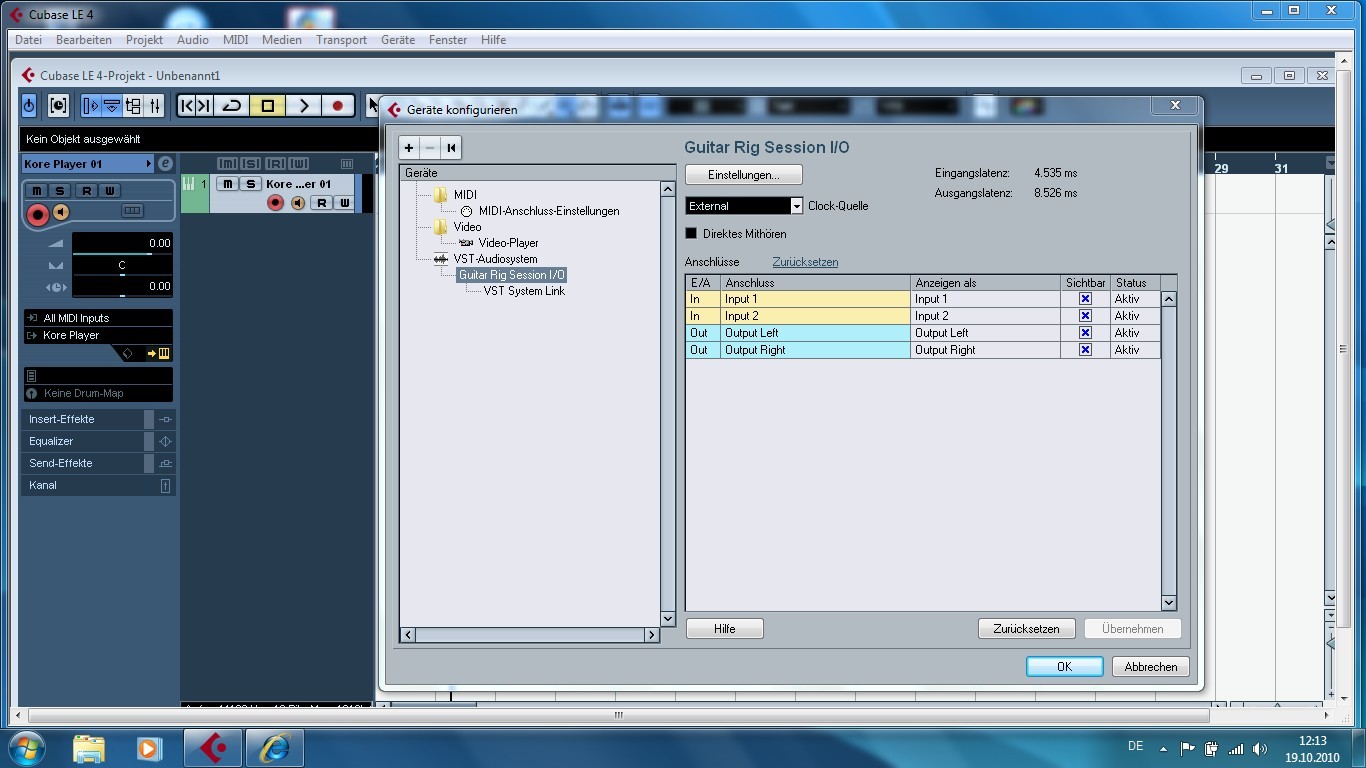Toggle the Show Inspector toolbar button
The height and width of the screenshot is (768, 1366).
coord(91,105)
